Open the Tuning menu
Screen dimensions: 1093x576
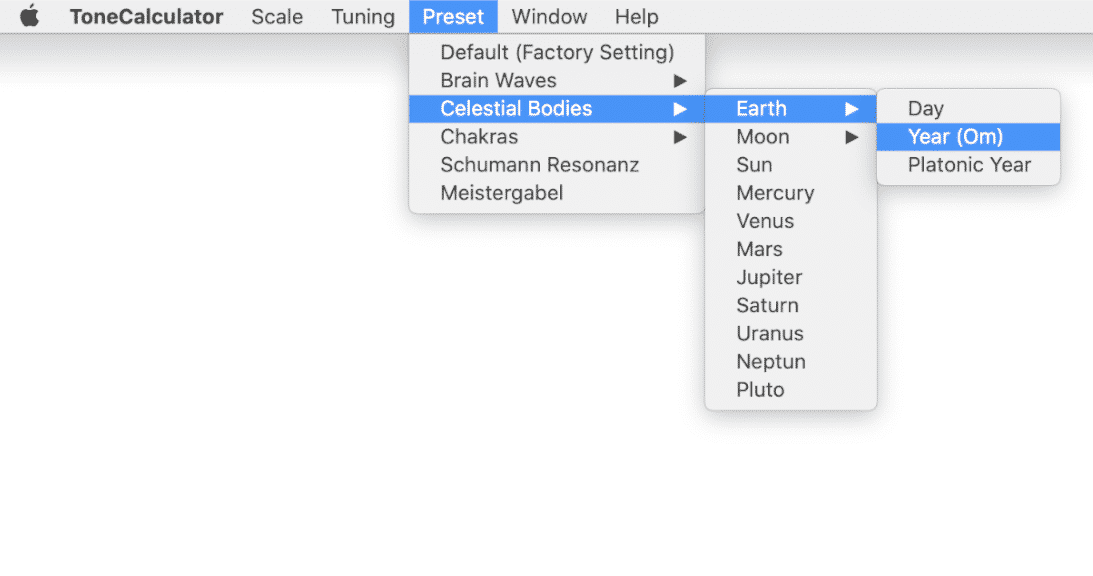click(x=362, y=17)
